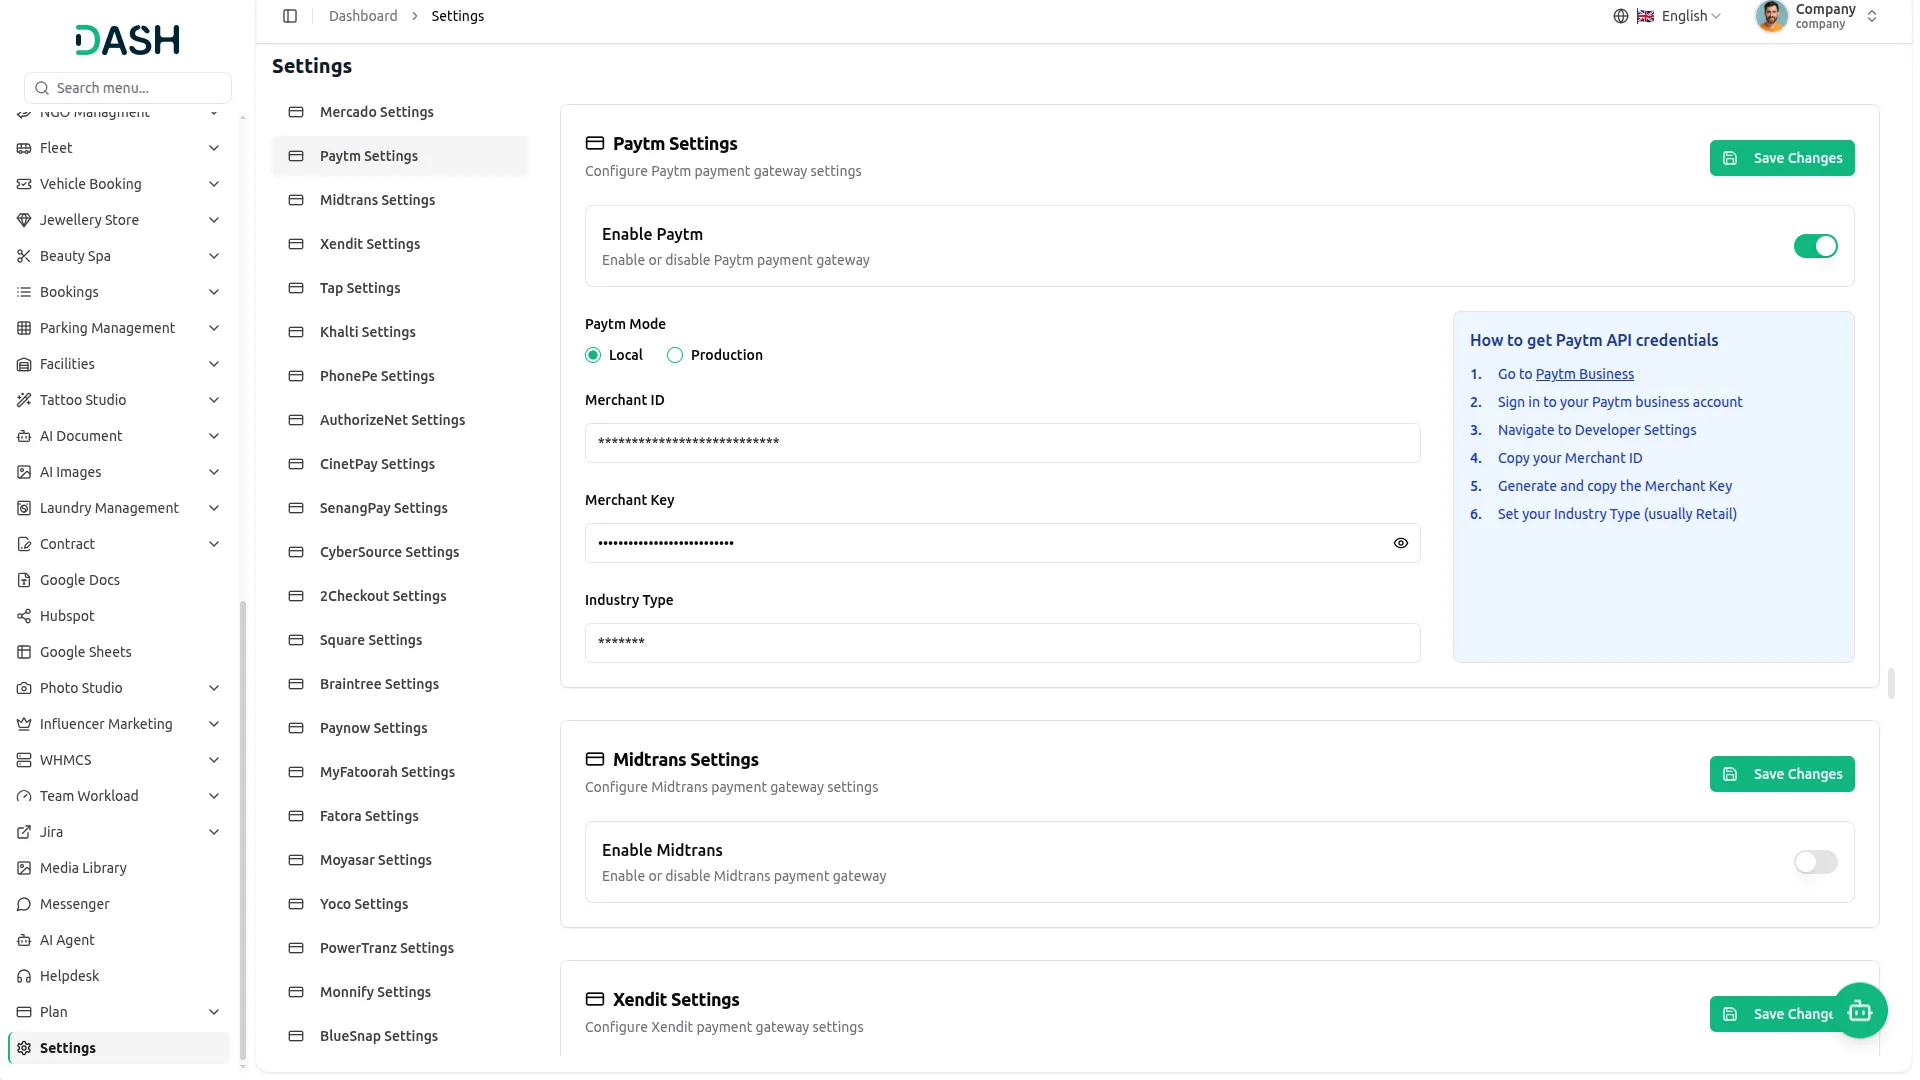This screenshot has width=1920, height=1080.
Task: Focus the Industry Type field
Action: [x=1002, y=643]
